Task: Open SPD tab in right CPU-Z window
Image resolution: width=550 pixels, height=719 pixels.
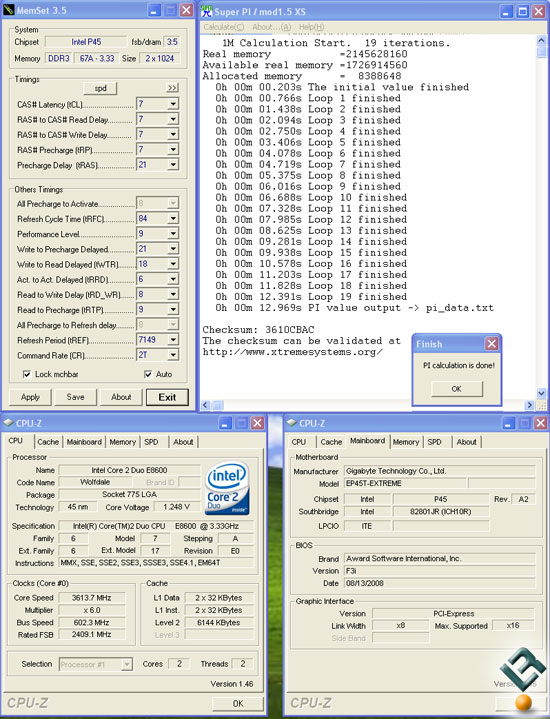Action: [x=434, y=442]
